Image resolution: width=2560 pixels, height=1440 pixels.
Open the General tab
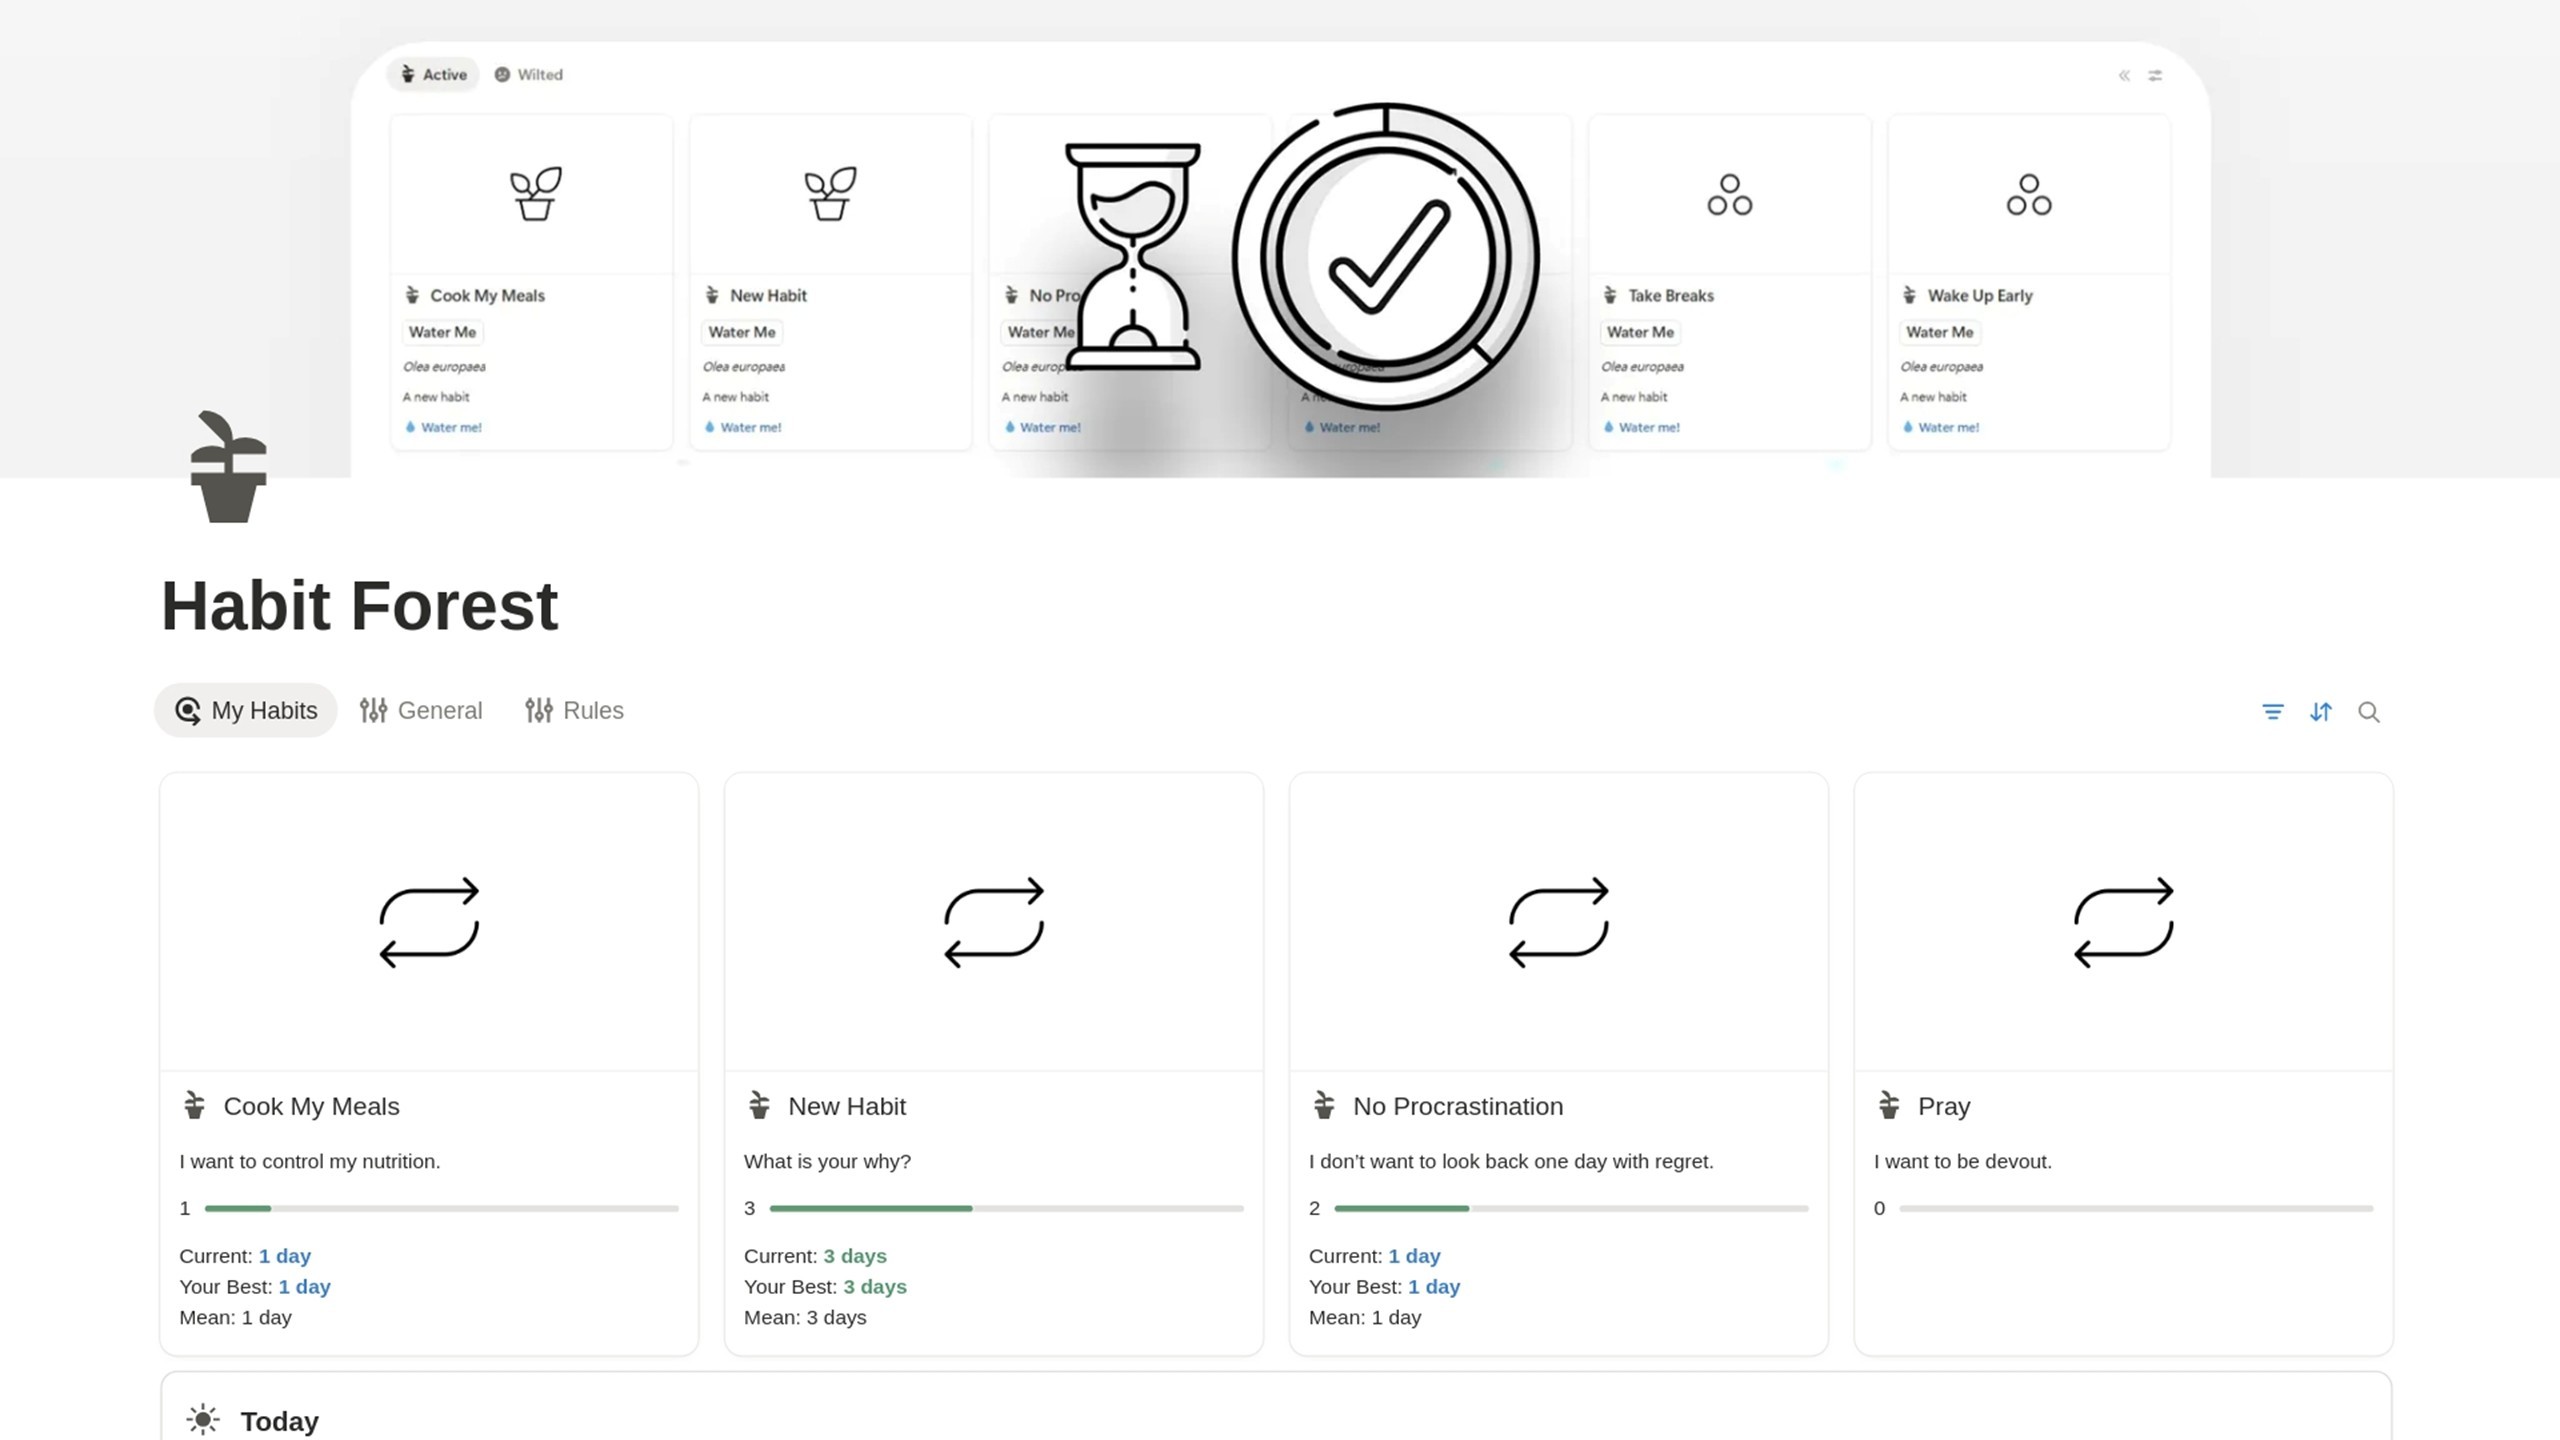[x=421, y=710]
